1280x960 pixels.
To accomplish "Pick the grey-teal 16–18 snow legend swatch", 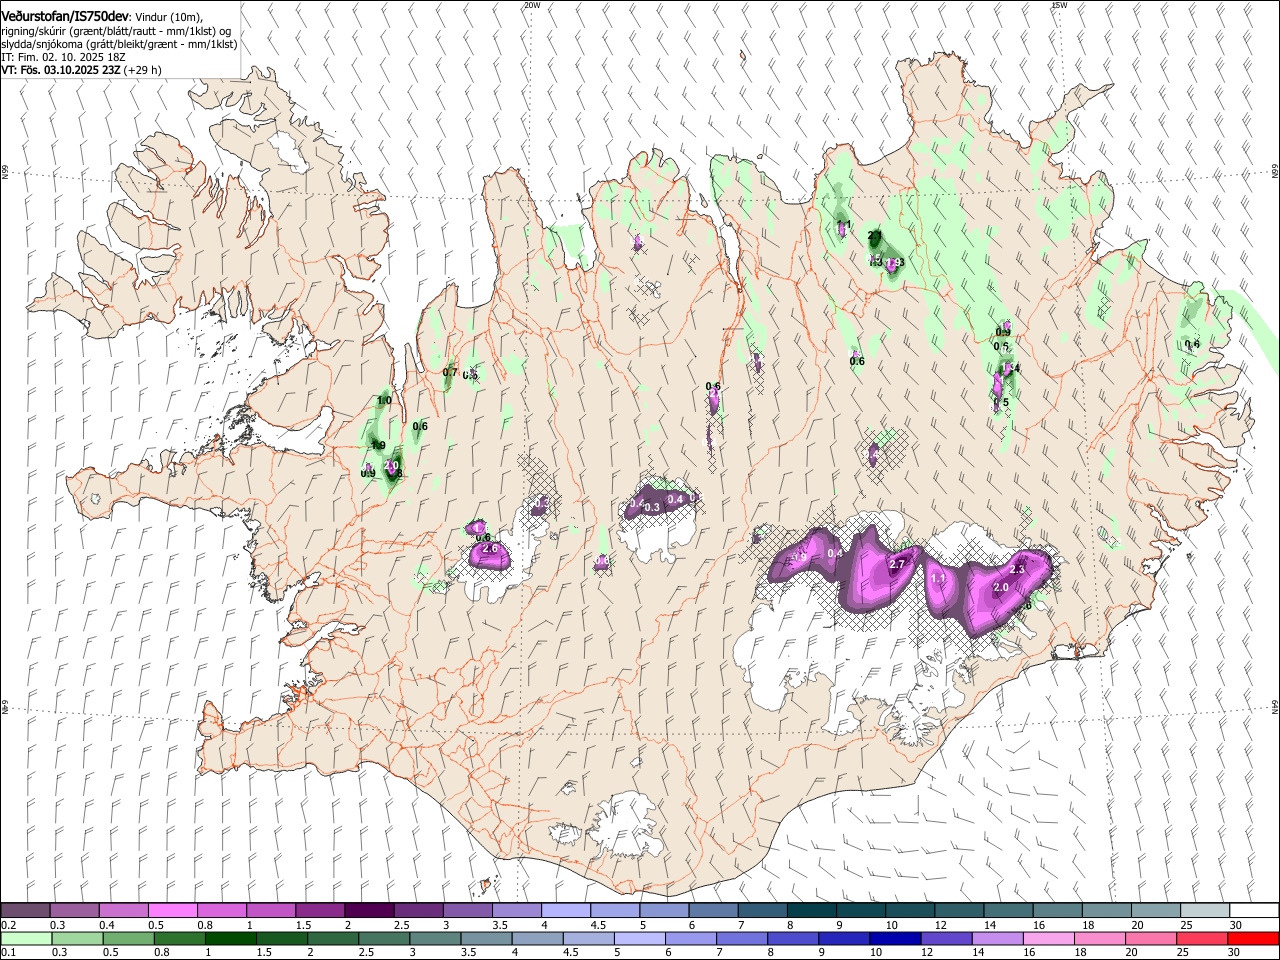I will coord(1056,911).
